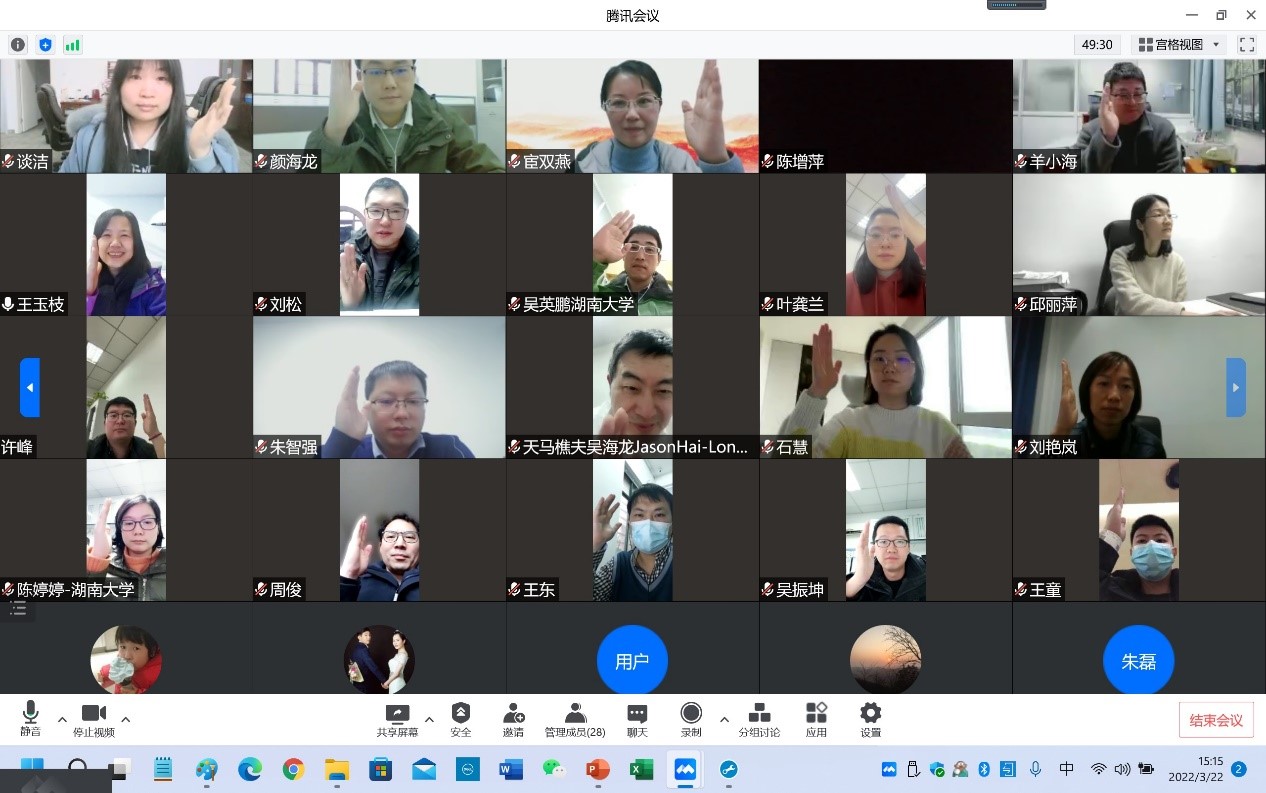The width and height of the screenshot is (1266, 793).
Task: Expand audio options arrow beside 静音
Action: (x=62, y=719)
